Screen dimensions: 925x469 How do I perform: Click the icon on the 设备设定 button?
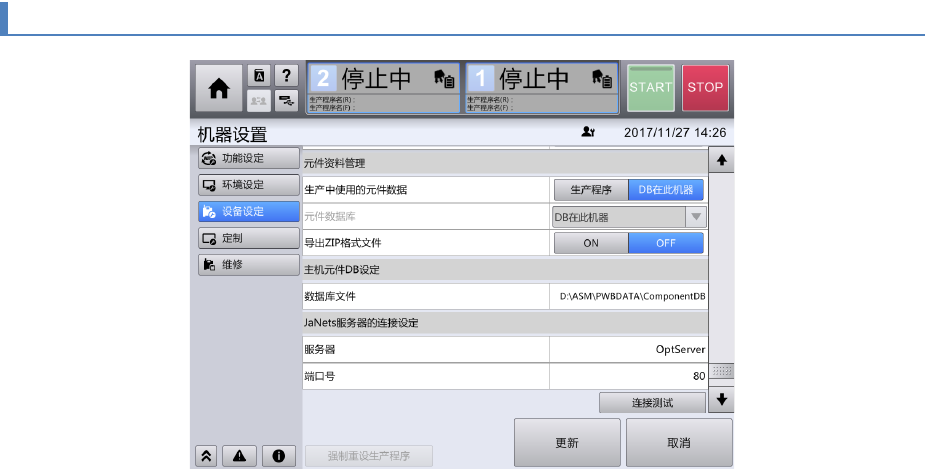pos(209,211)
